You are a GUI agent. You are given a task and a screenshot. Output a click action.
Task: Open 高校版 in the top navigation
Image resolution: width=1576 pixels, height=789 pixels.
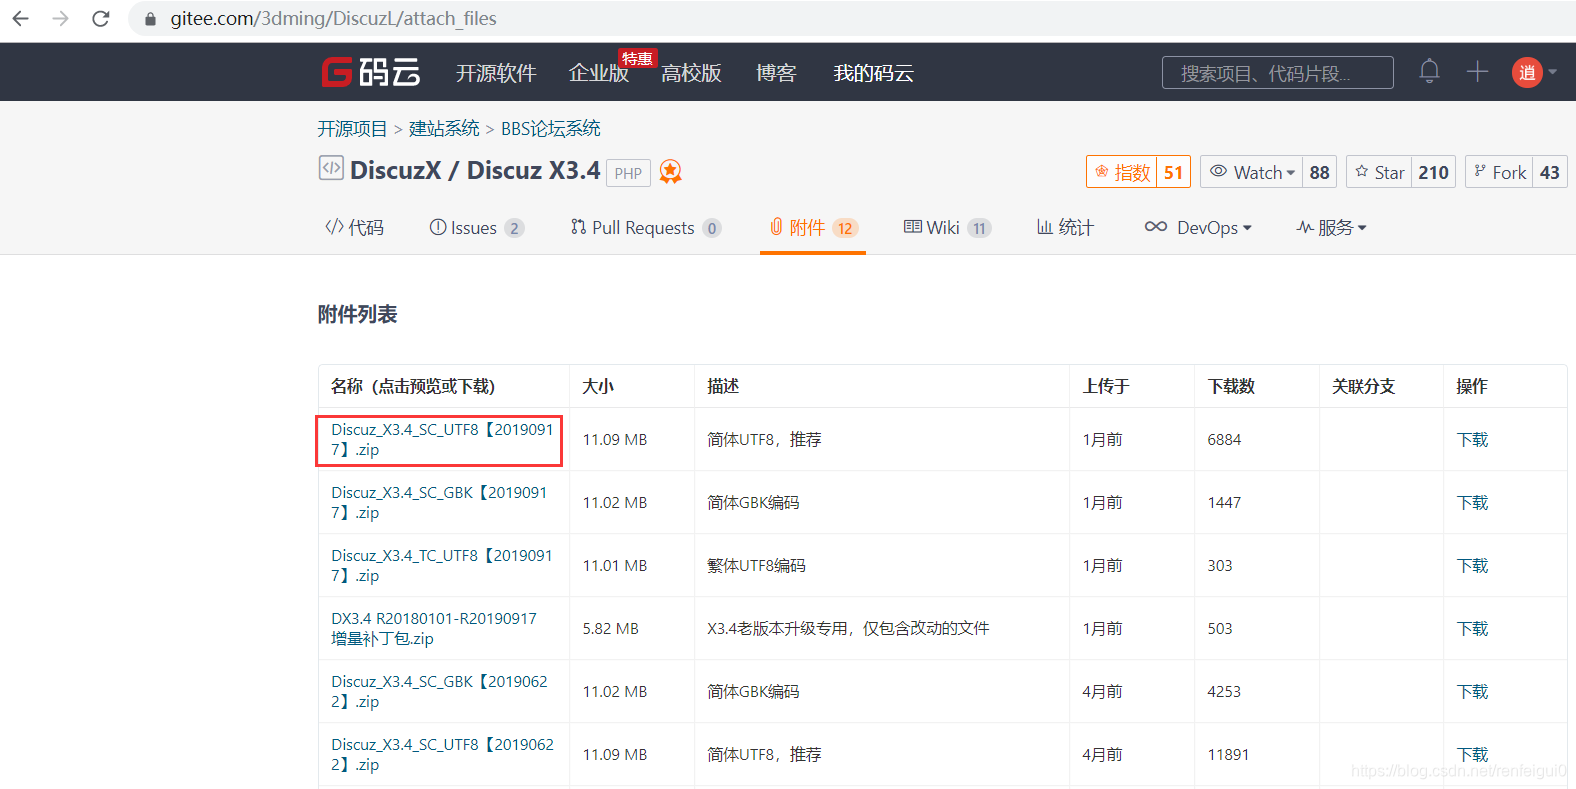(x=691, y=73)
